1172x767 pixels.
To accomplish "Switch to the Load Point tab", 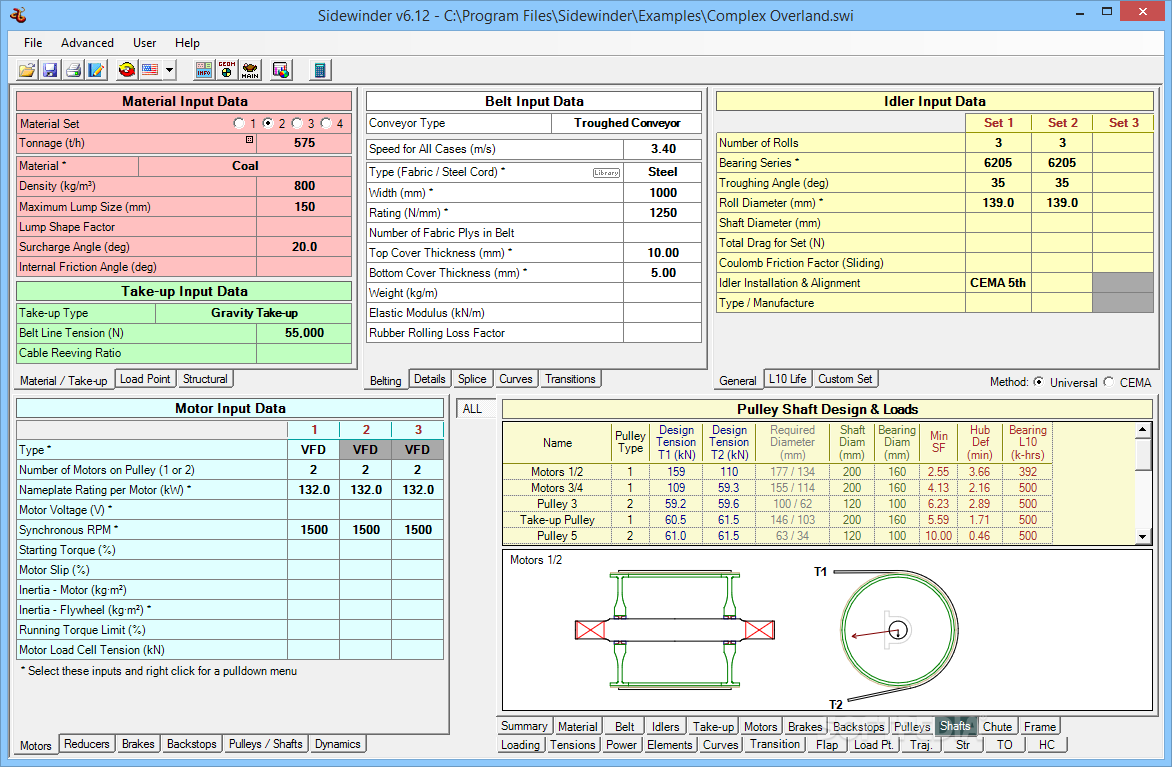I will (145, 379).
